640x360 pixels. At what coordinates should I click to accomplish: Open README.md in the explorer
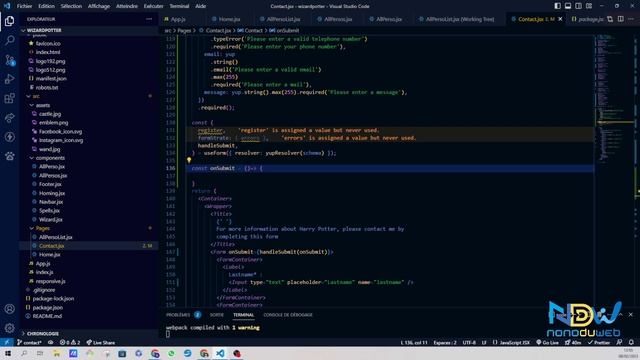pos(47,316)
